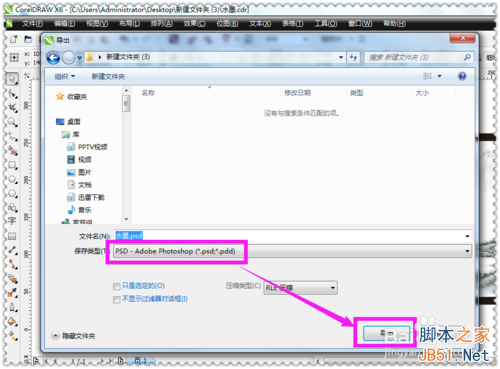Click the refresh button beside address bar

click(353, 58)
